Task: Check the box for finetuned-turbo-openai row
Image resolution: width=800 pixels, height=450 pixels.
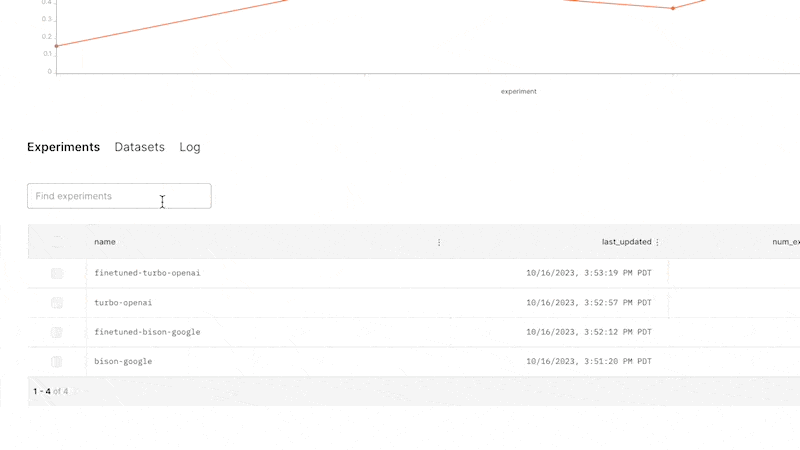Action: (57, 273)
